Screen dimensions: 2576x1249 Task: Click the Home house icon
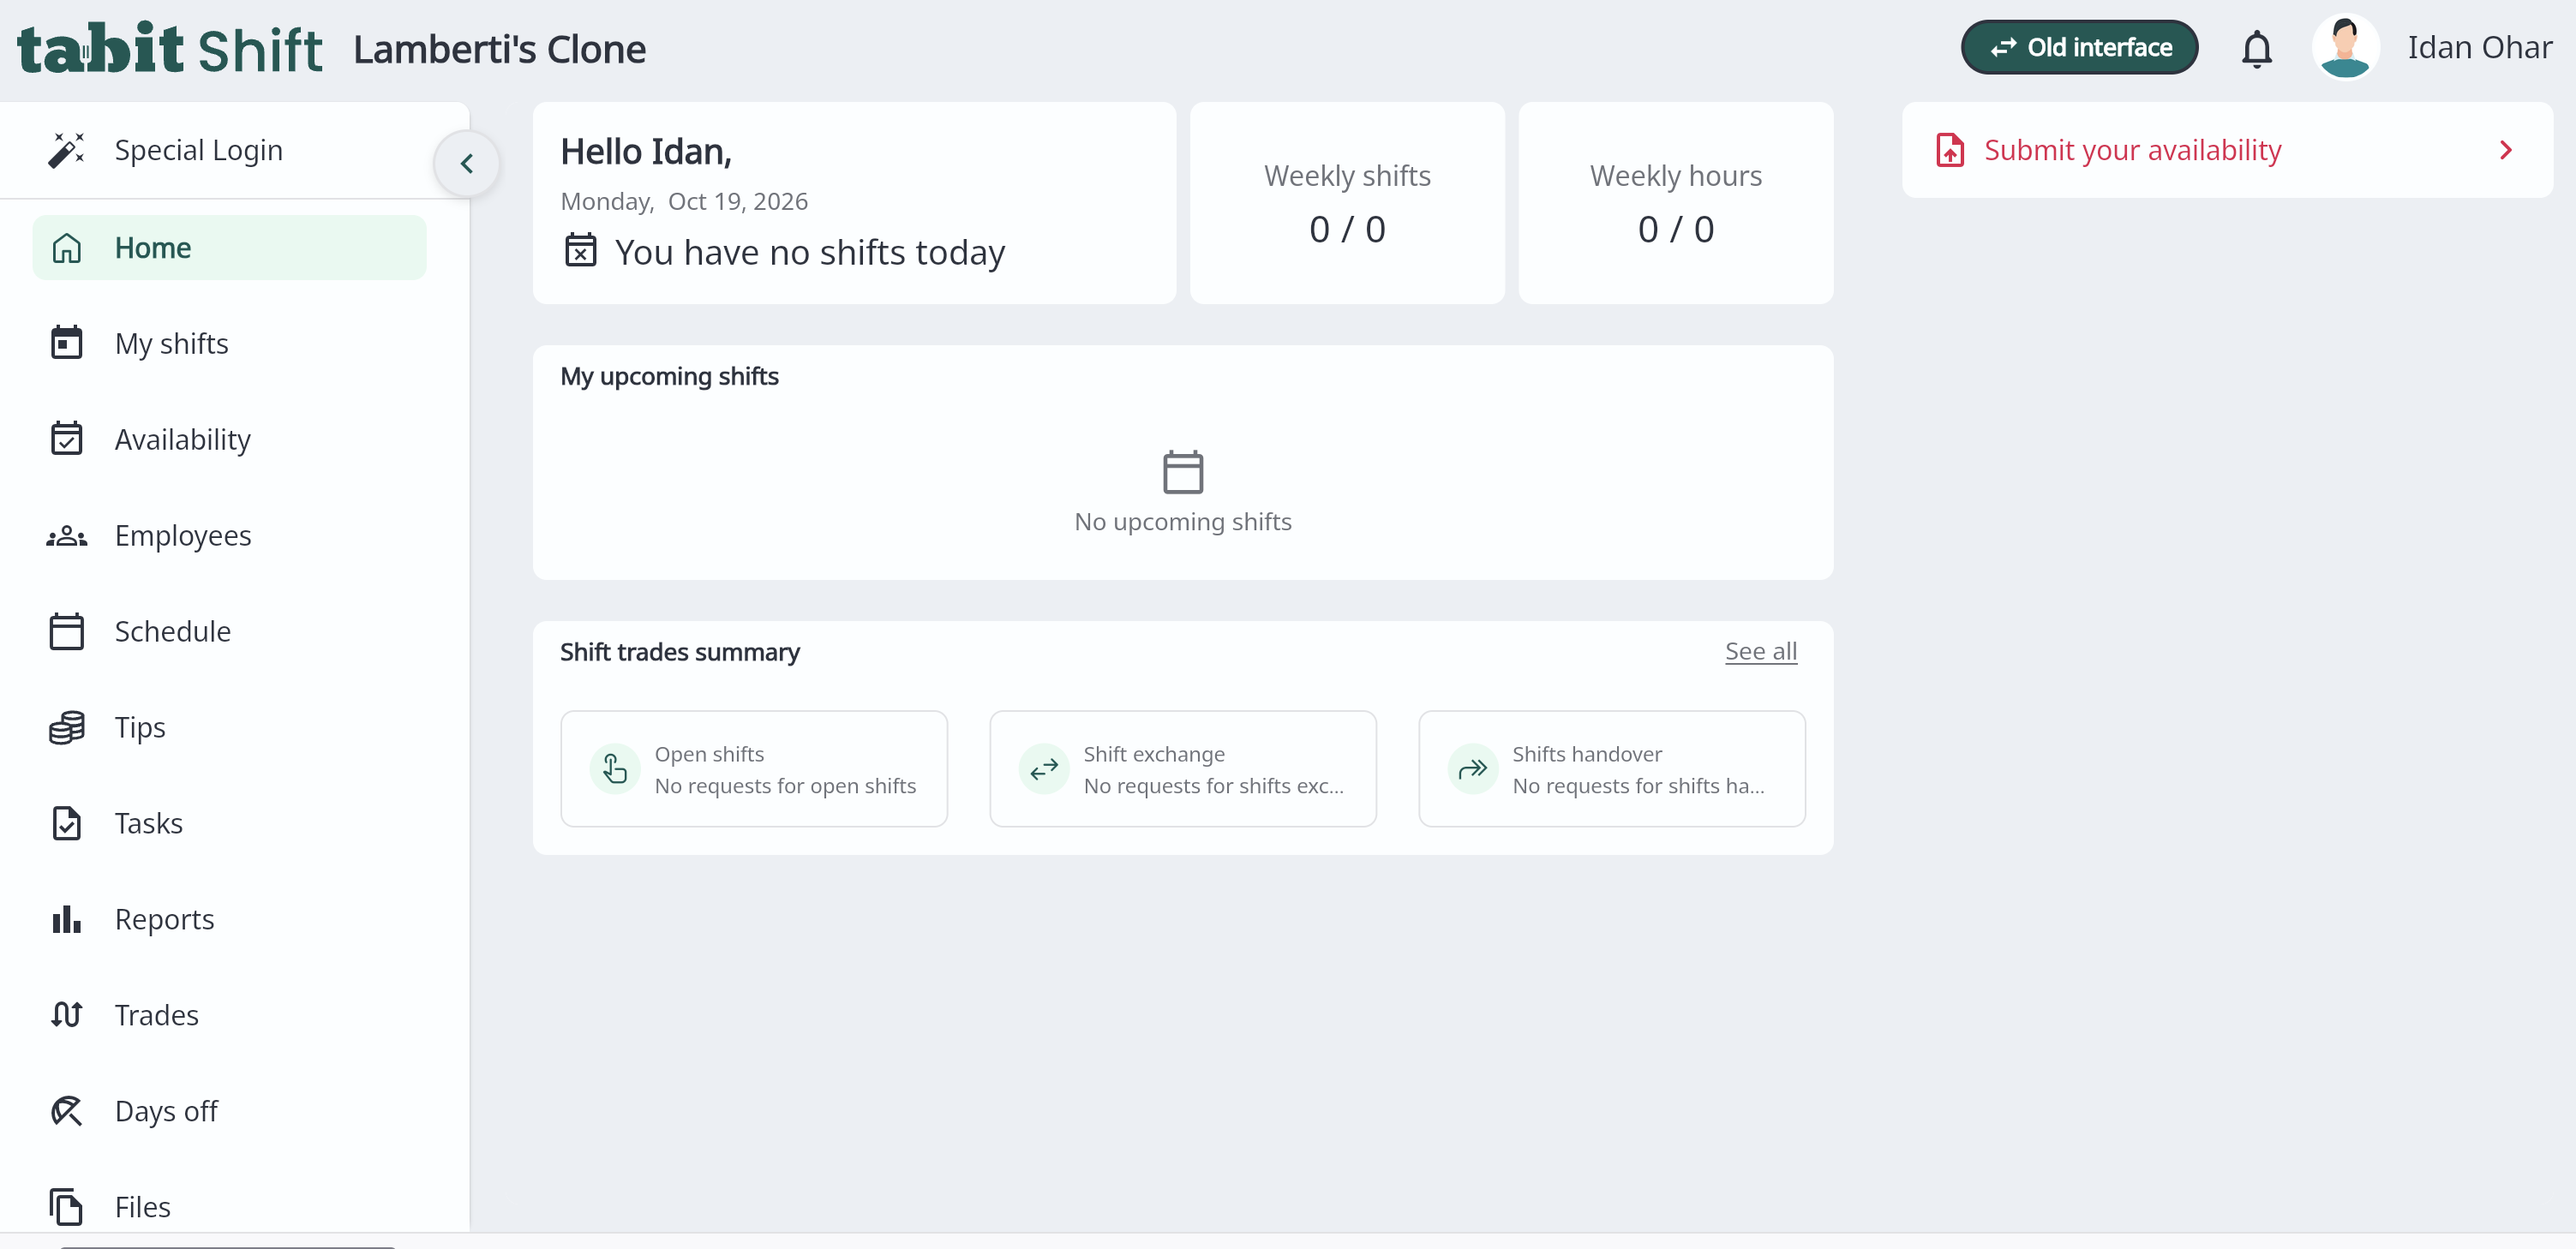pos(66,247)
